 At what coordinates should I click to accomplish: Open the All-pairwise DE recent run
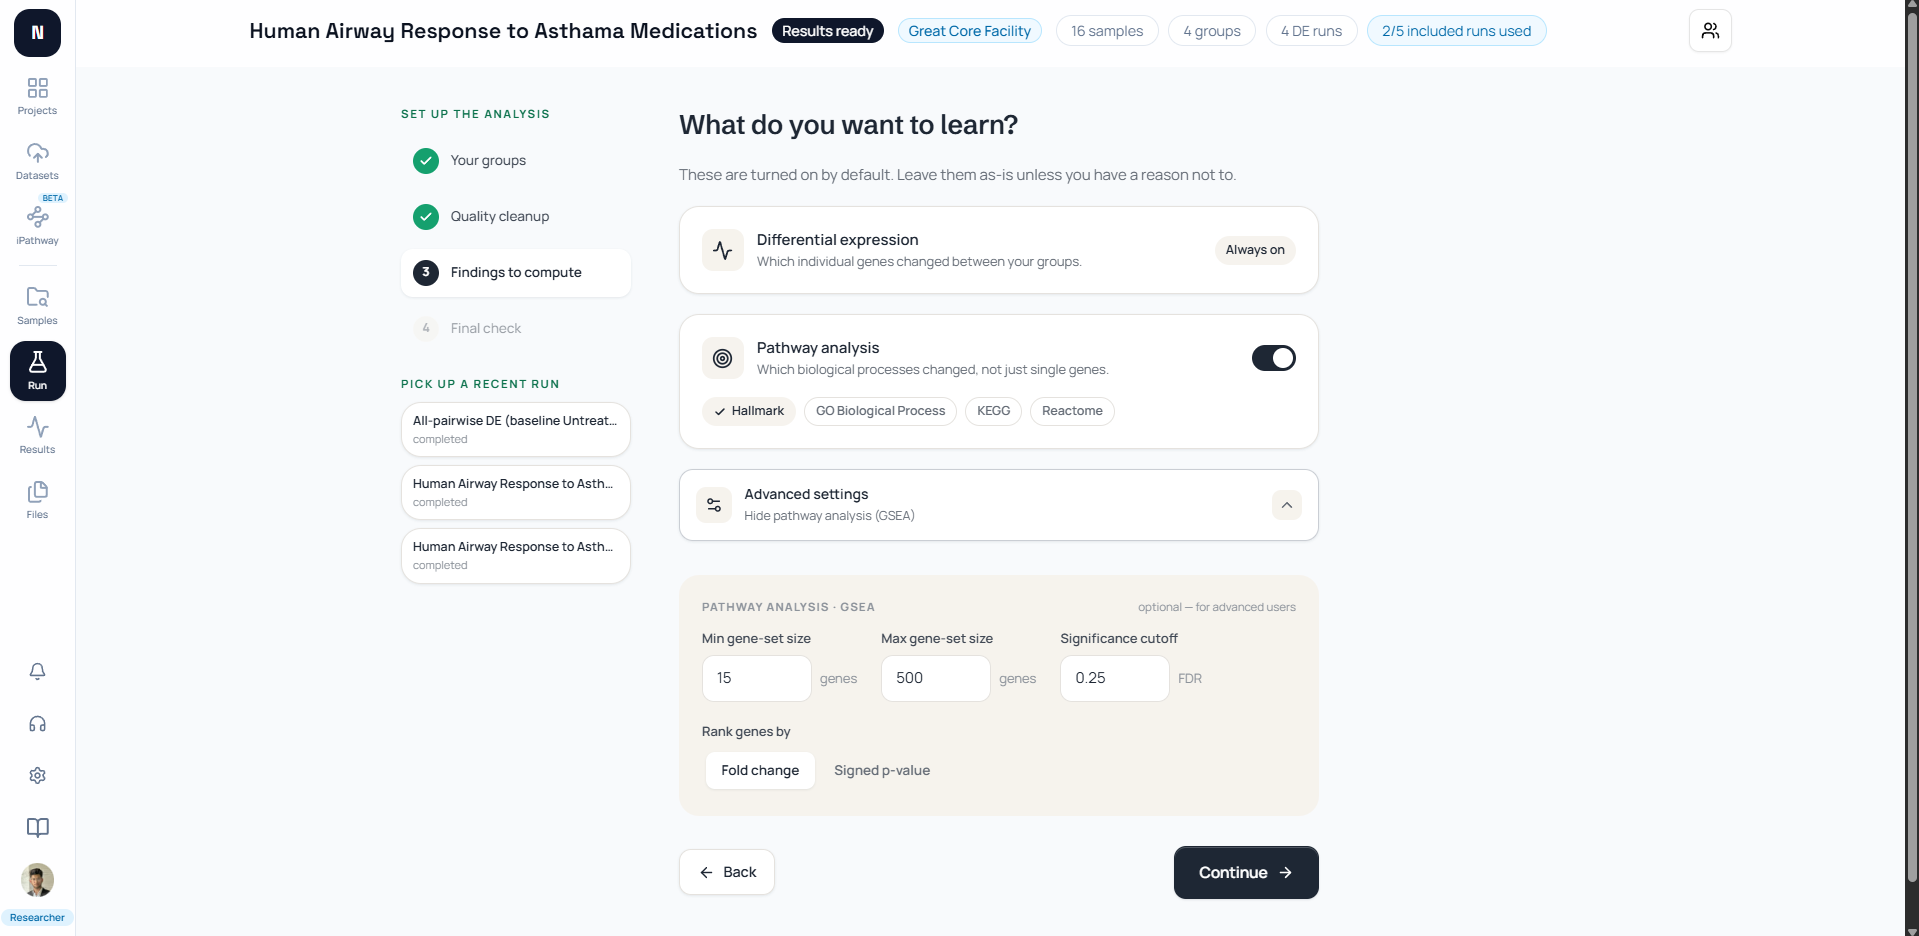point(516,429)
